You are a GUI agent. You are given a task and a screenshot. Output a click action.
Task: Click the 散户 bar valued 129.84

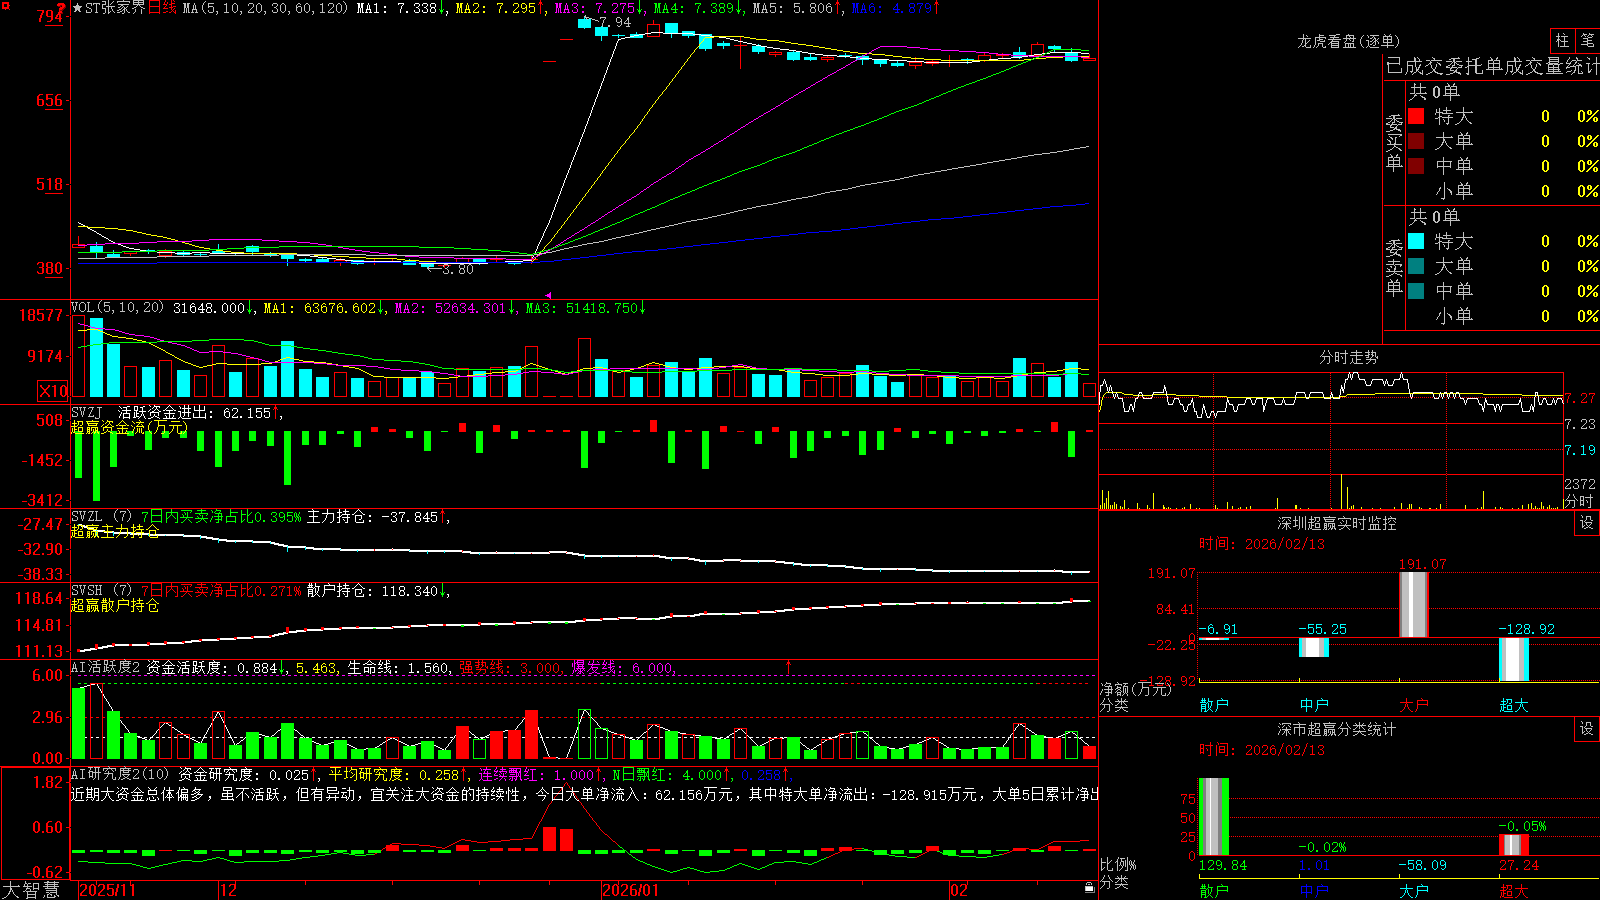pos(1213,816)
